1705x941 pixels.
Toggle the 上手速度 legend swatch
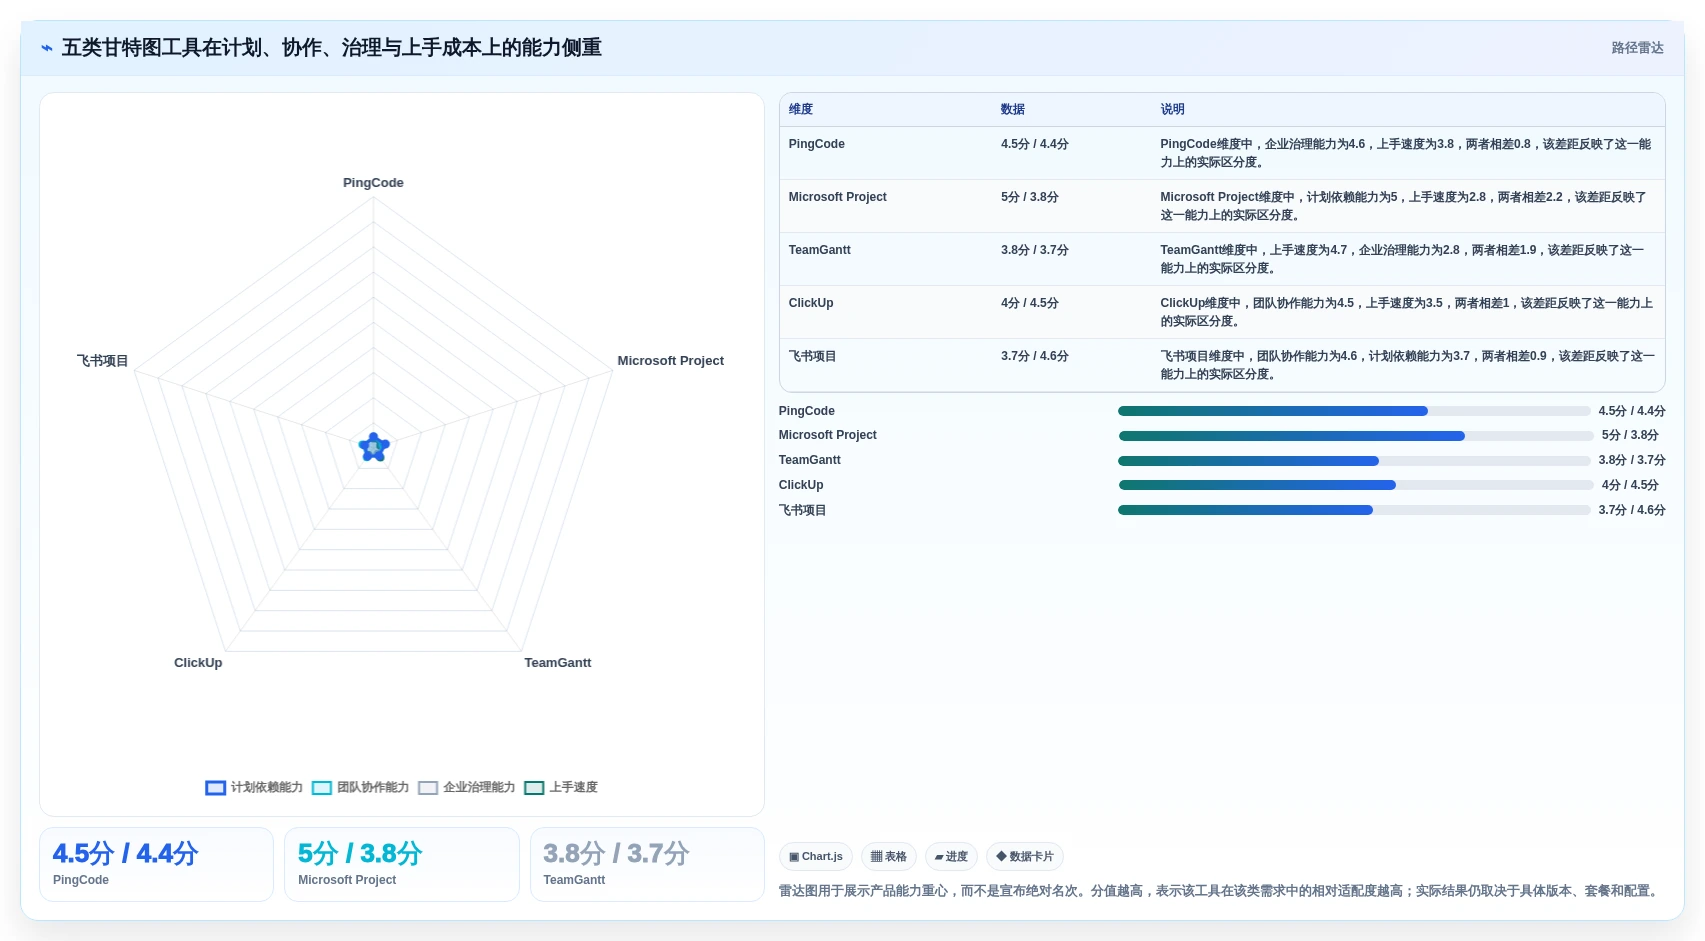pyautogui.click(x=534, y=788)
